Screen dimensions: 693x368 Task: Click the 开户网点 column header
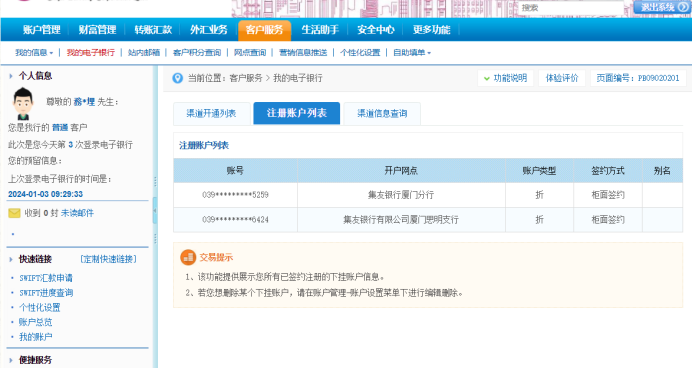pyautogui.click(x=401, y=171)
